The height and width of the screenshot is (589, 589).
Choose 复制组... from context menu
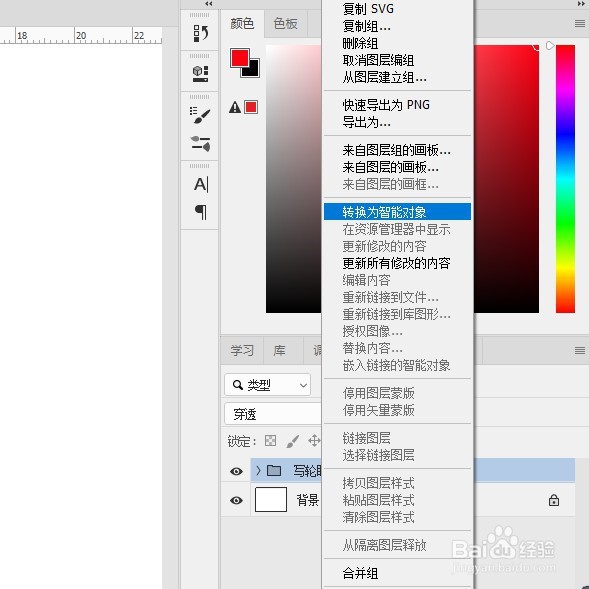tap(397, 26)
